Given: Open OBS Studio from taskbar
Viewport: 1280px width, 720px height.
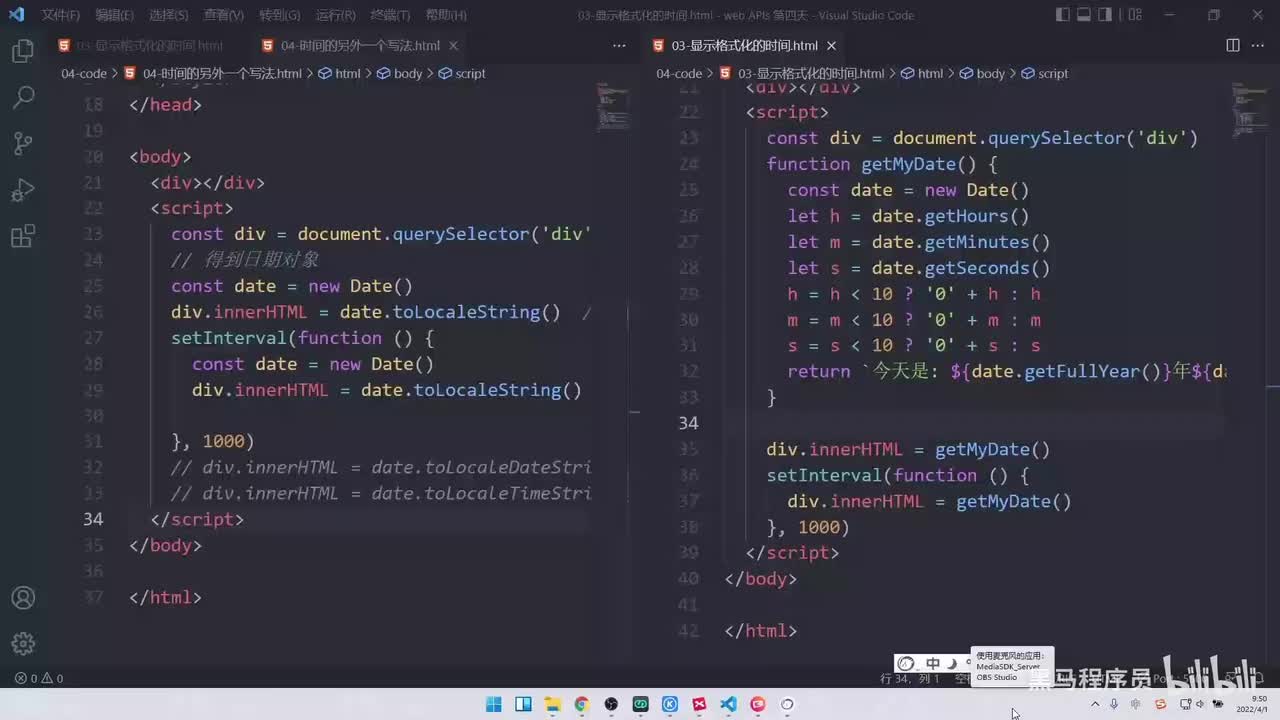Looking at the screenshot, I should click(611, 704).
